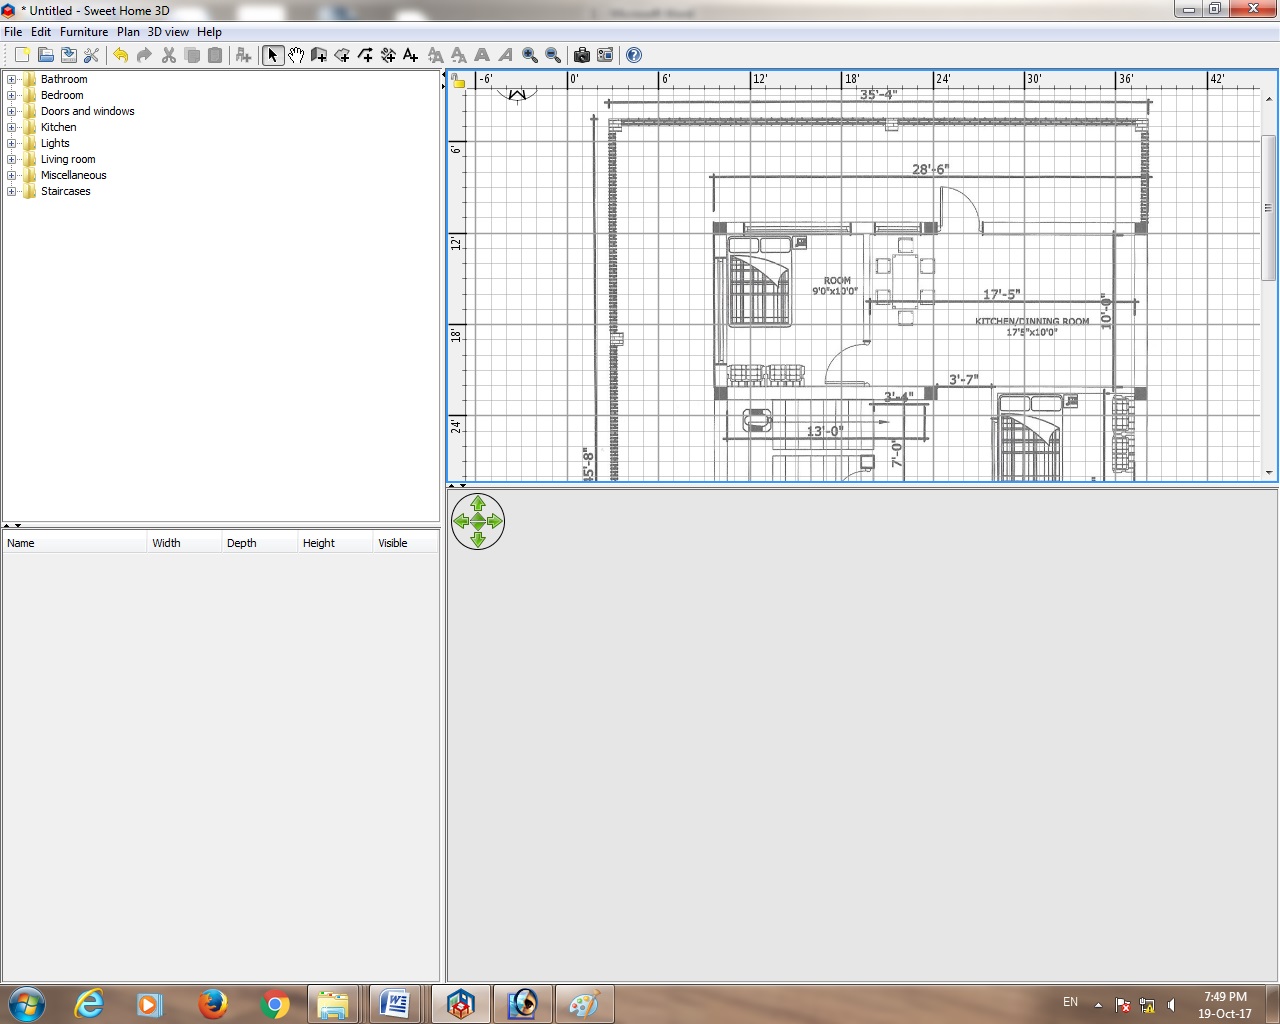
Task: Expand the Staircases category
Action: point(11,191)
